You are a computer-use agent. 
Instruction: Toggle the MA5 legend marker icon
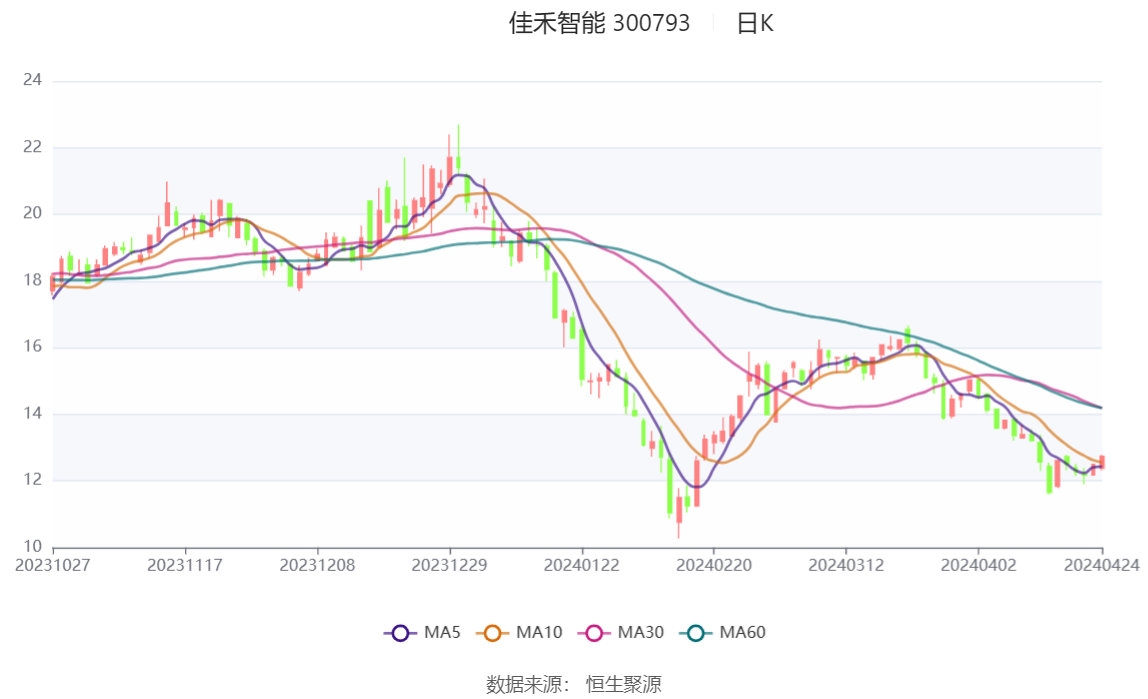point(400,633)
